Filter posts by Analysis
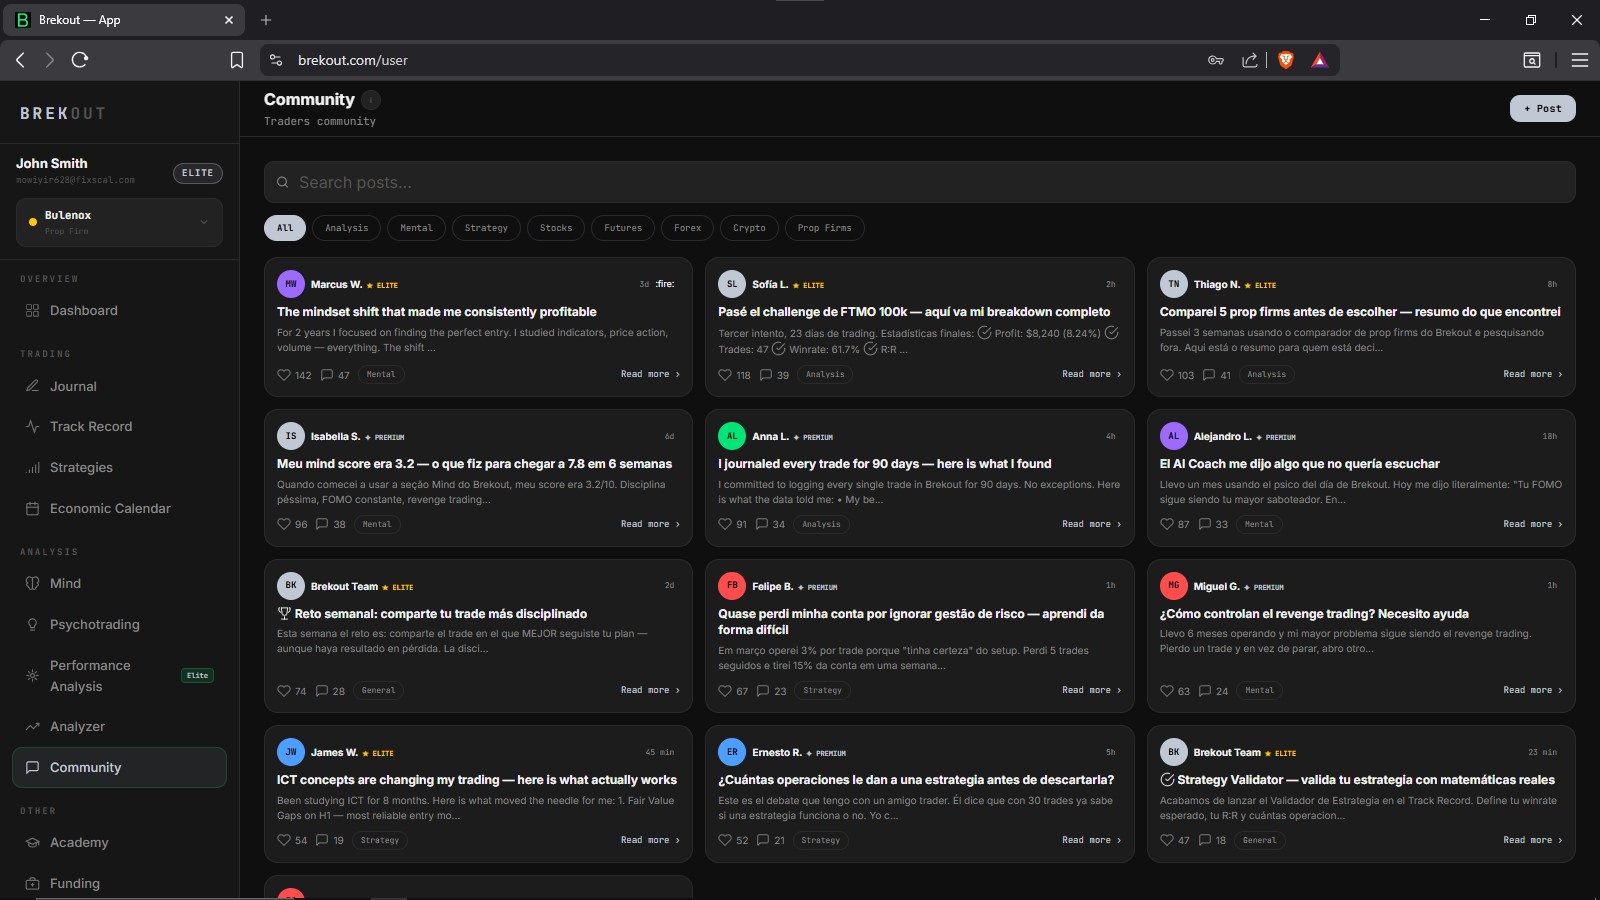 pos(347,228)
